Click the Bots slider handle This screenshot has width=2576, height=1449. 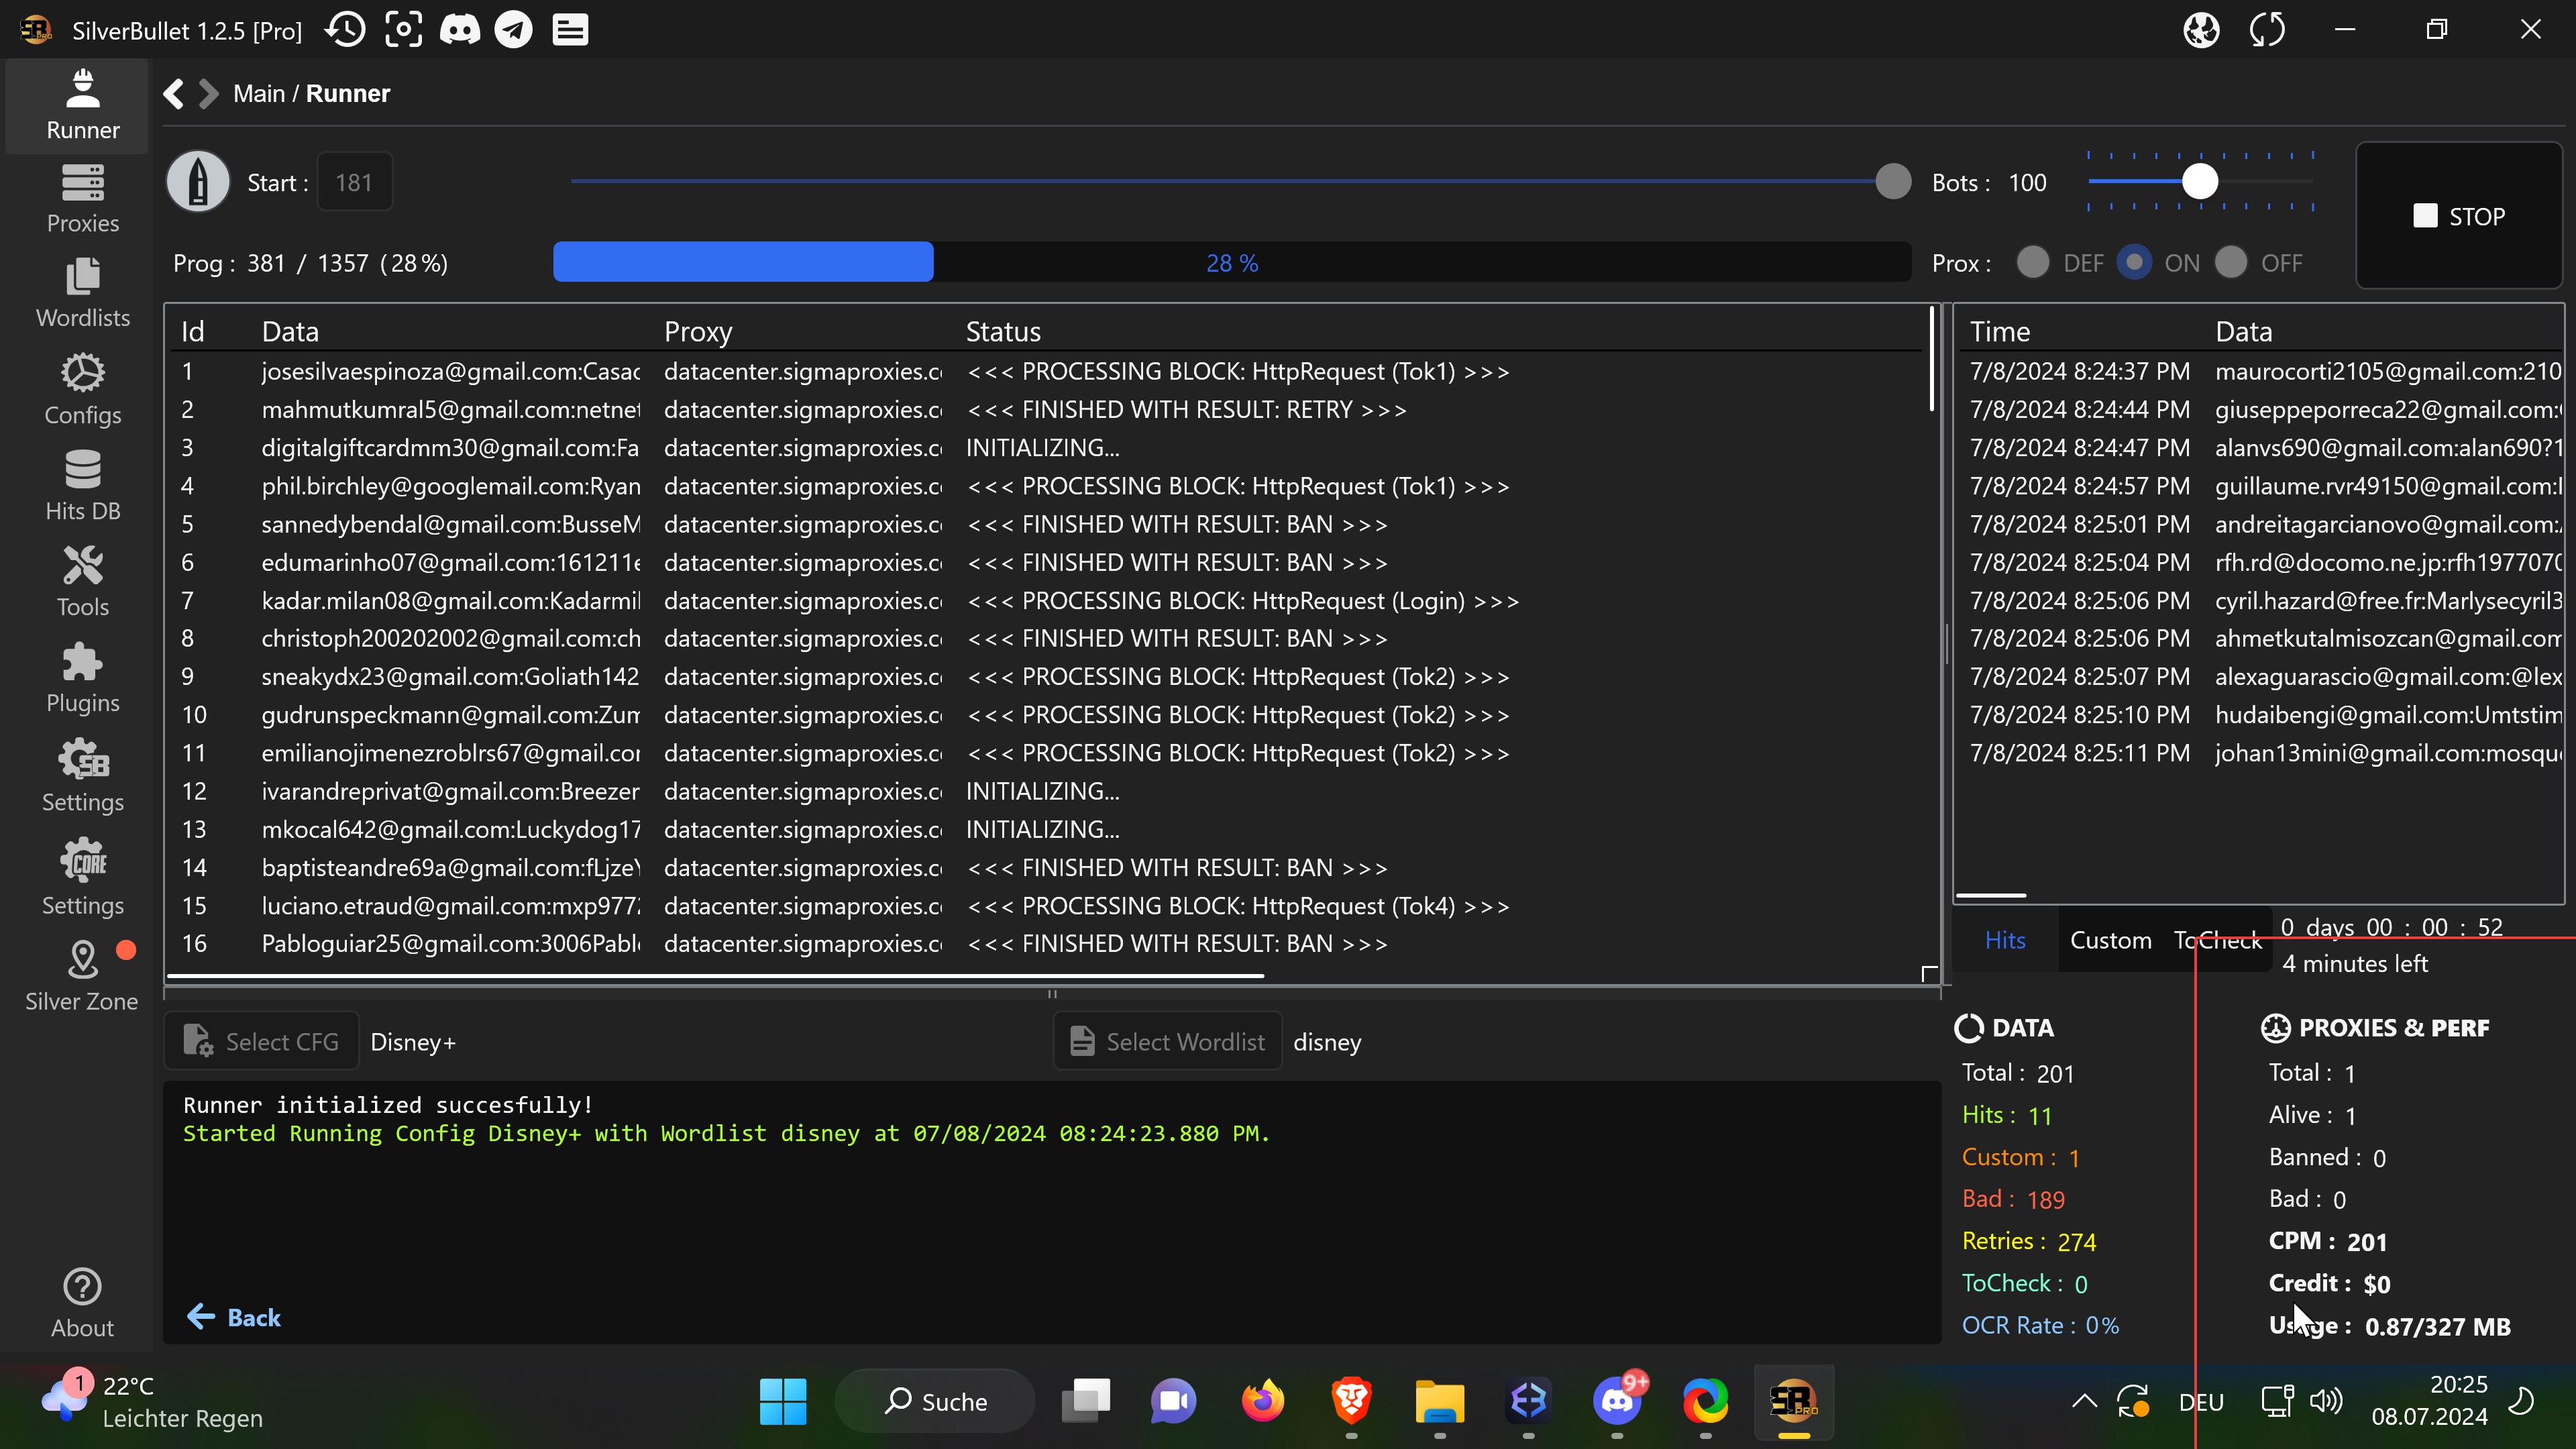[2199, 182]
